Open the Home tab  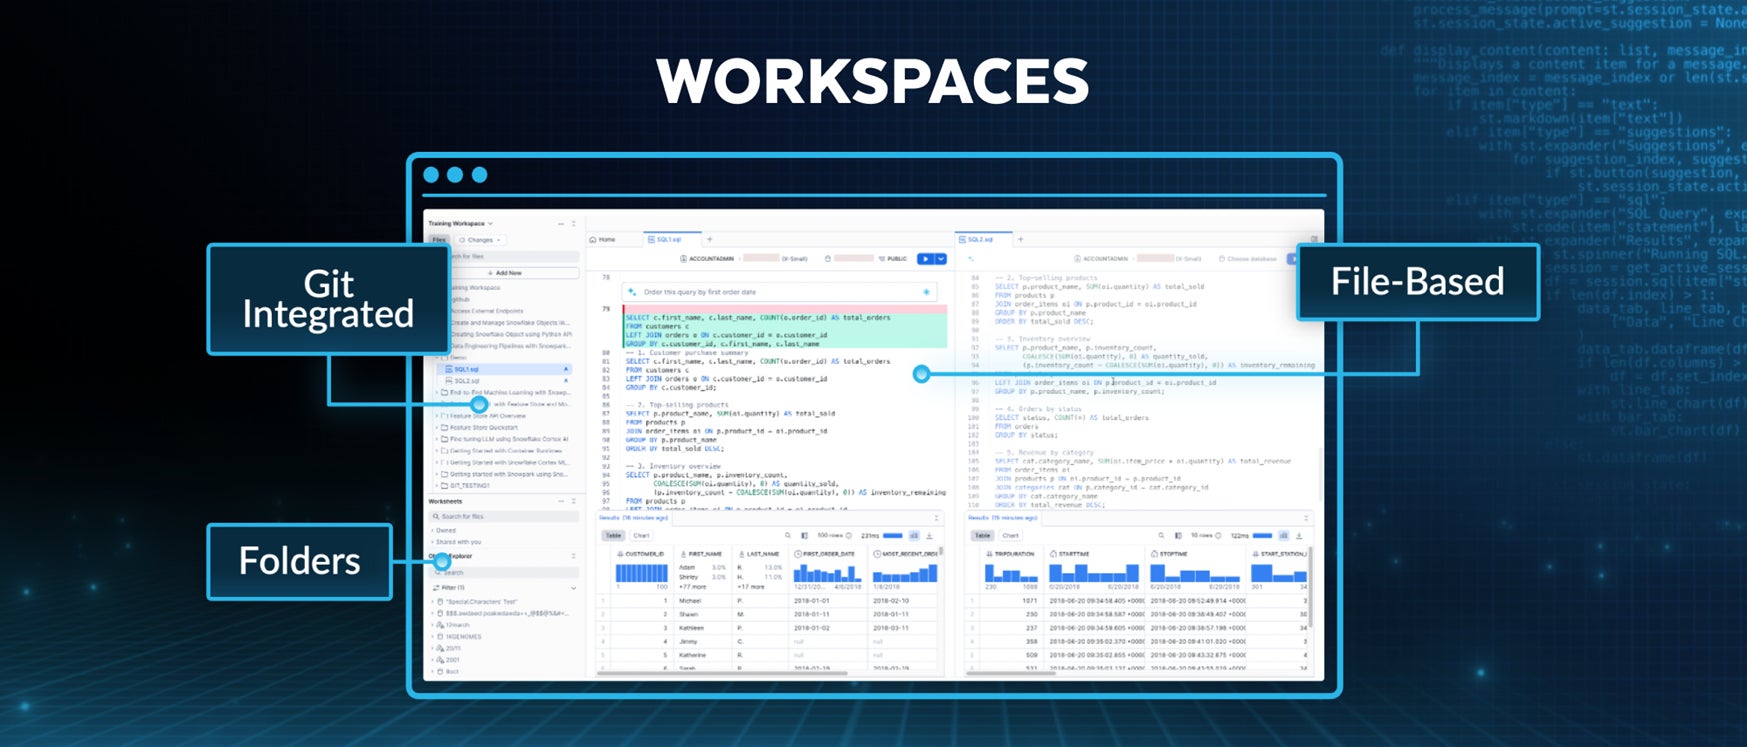pyautogui.click(x=603, y=240)
